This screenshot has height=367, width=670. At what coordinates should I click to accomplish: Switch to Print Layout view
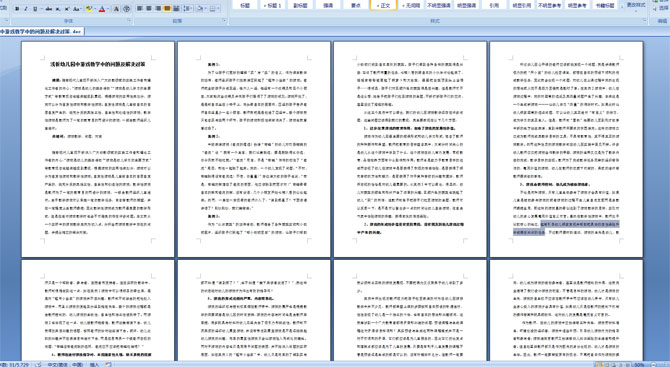click(599, 364)
